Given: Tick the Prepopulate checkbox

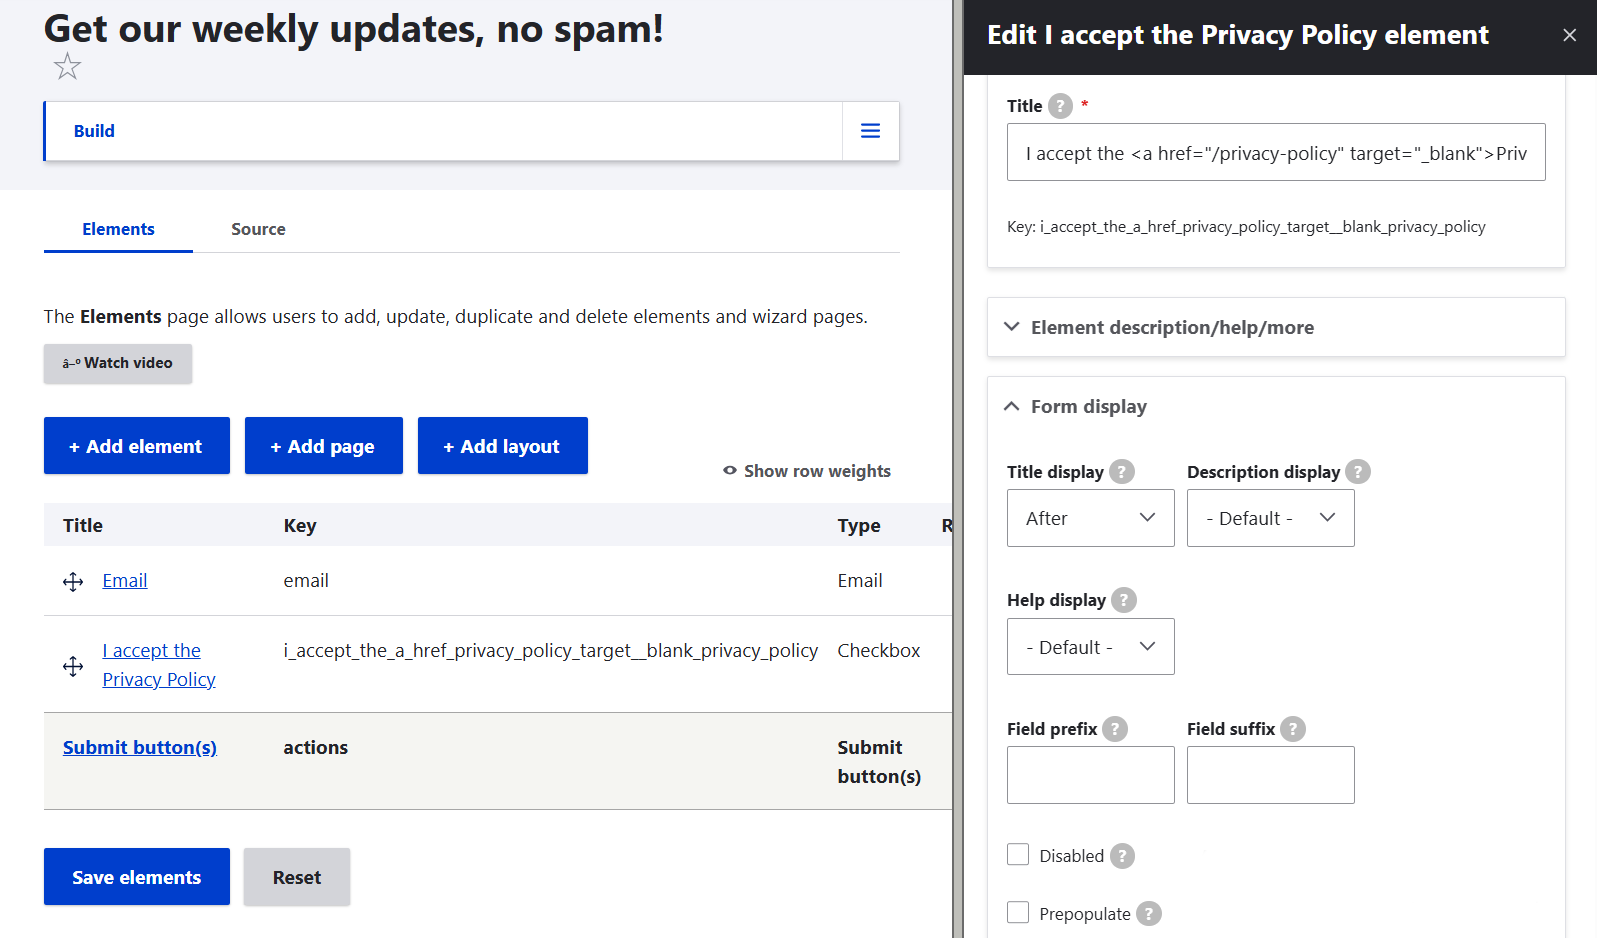Looking at the screenshot, I should tap(1018, 912).
